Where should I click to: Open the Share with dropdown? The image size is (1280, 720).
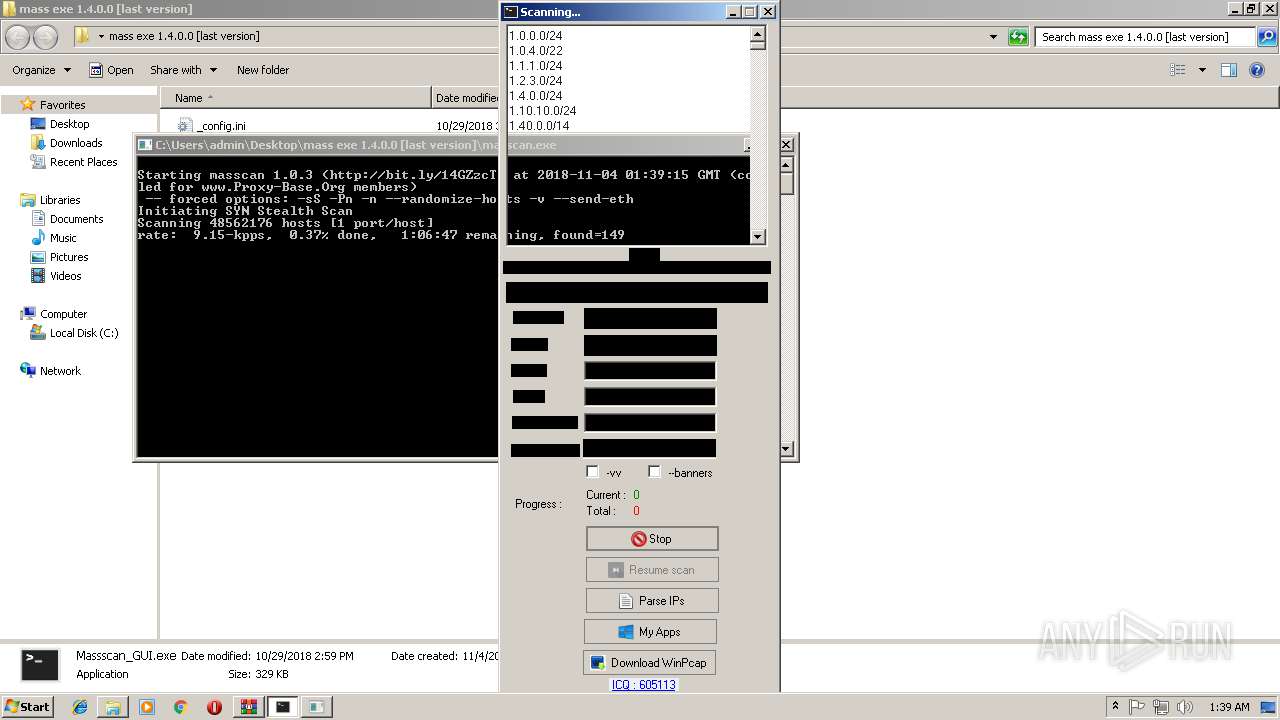pyautogui.click(x=183, y=70)
